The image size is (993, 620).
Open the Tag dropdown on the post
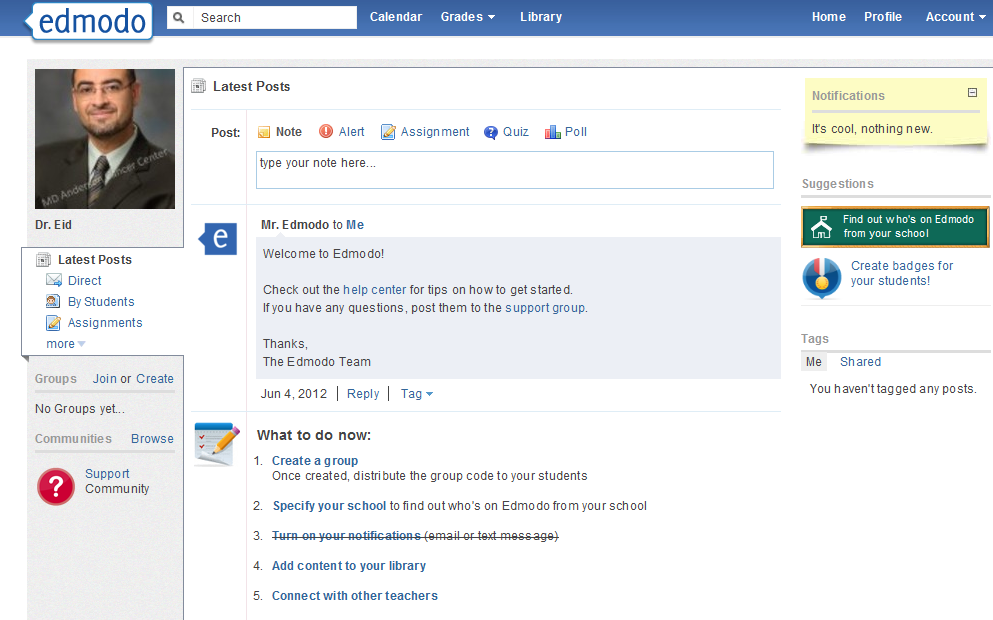417,394
